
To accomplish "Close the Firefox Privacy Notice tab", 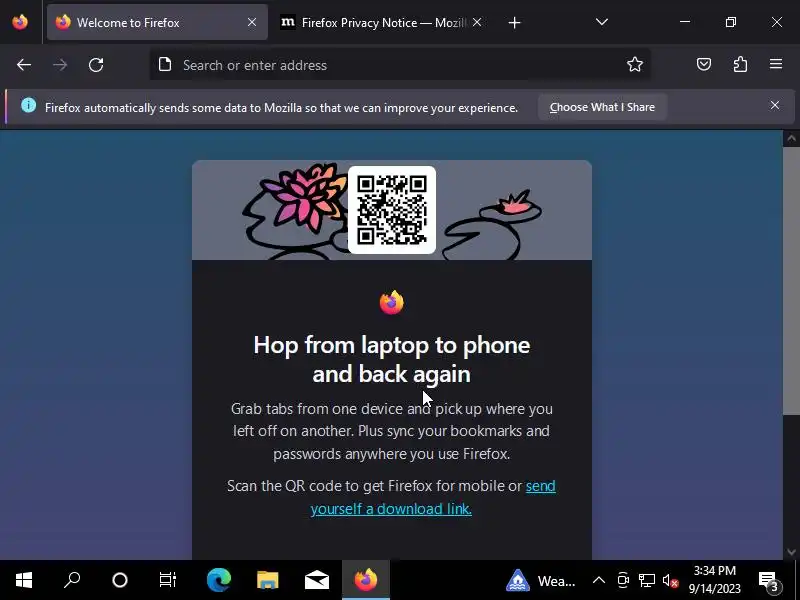I will pyautogui.click(x=477, y=22).
